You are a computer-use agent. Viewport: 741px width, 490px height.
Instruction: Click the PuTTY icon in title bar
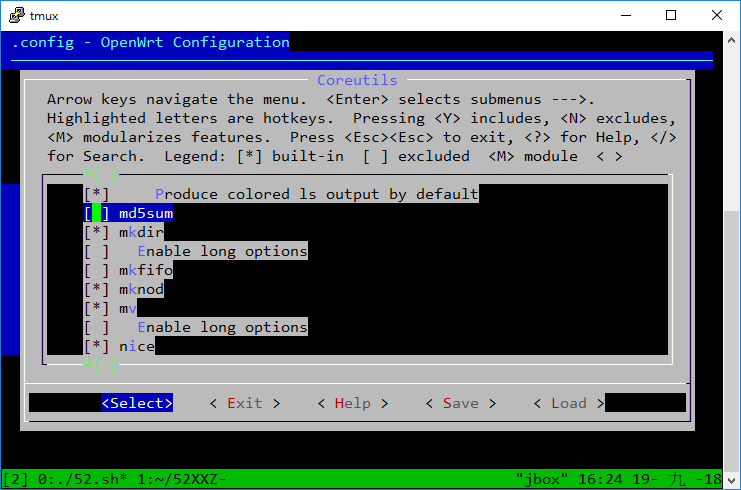[17, 15]
